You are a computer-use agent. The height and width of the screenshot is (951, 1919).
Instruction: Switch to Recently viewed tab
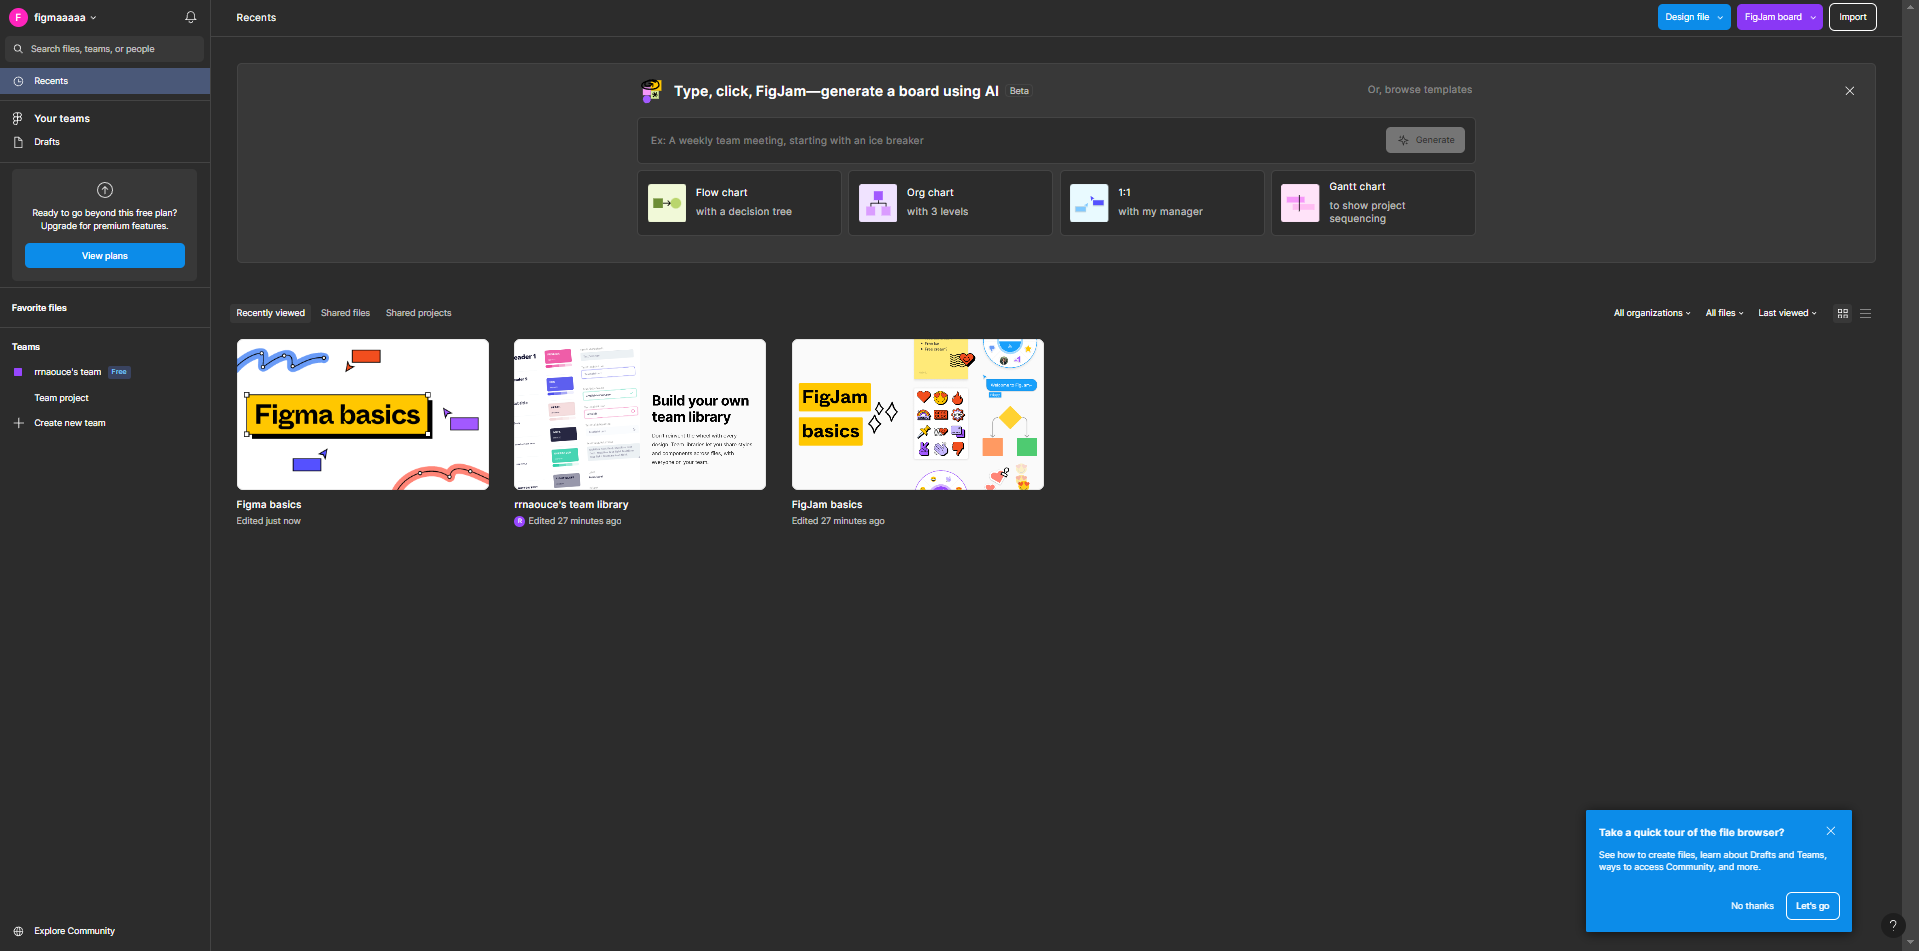point(270,313)
